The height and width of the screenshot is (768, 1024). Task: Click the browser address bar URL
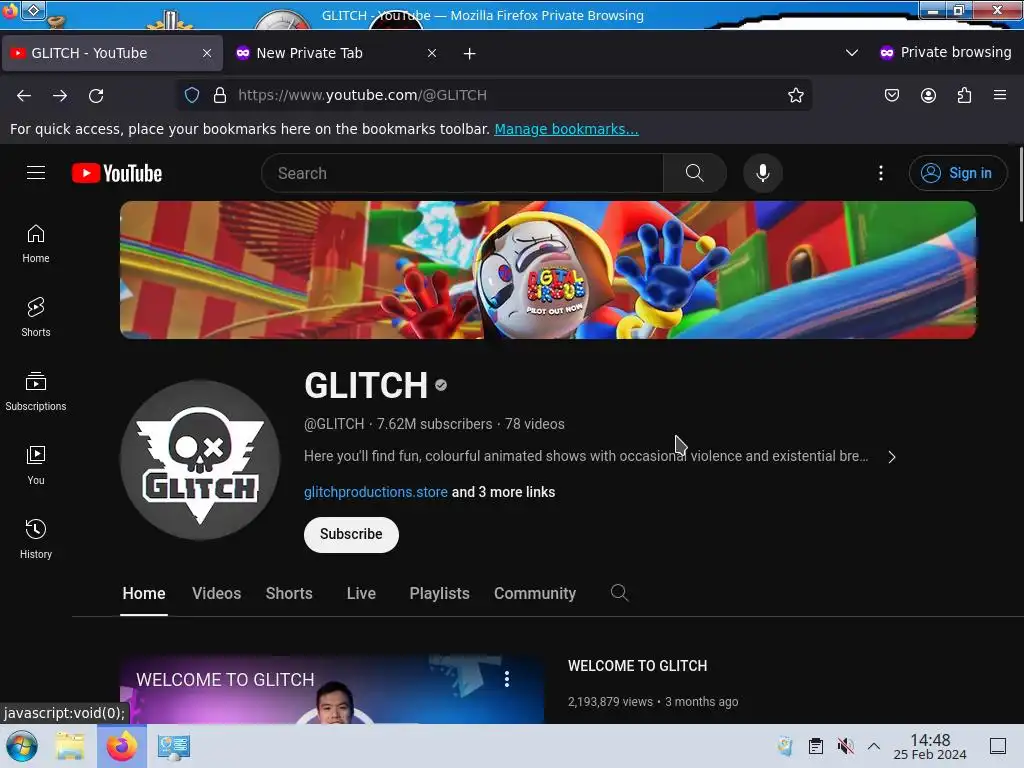coord(362,95)
